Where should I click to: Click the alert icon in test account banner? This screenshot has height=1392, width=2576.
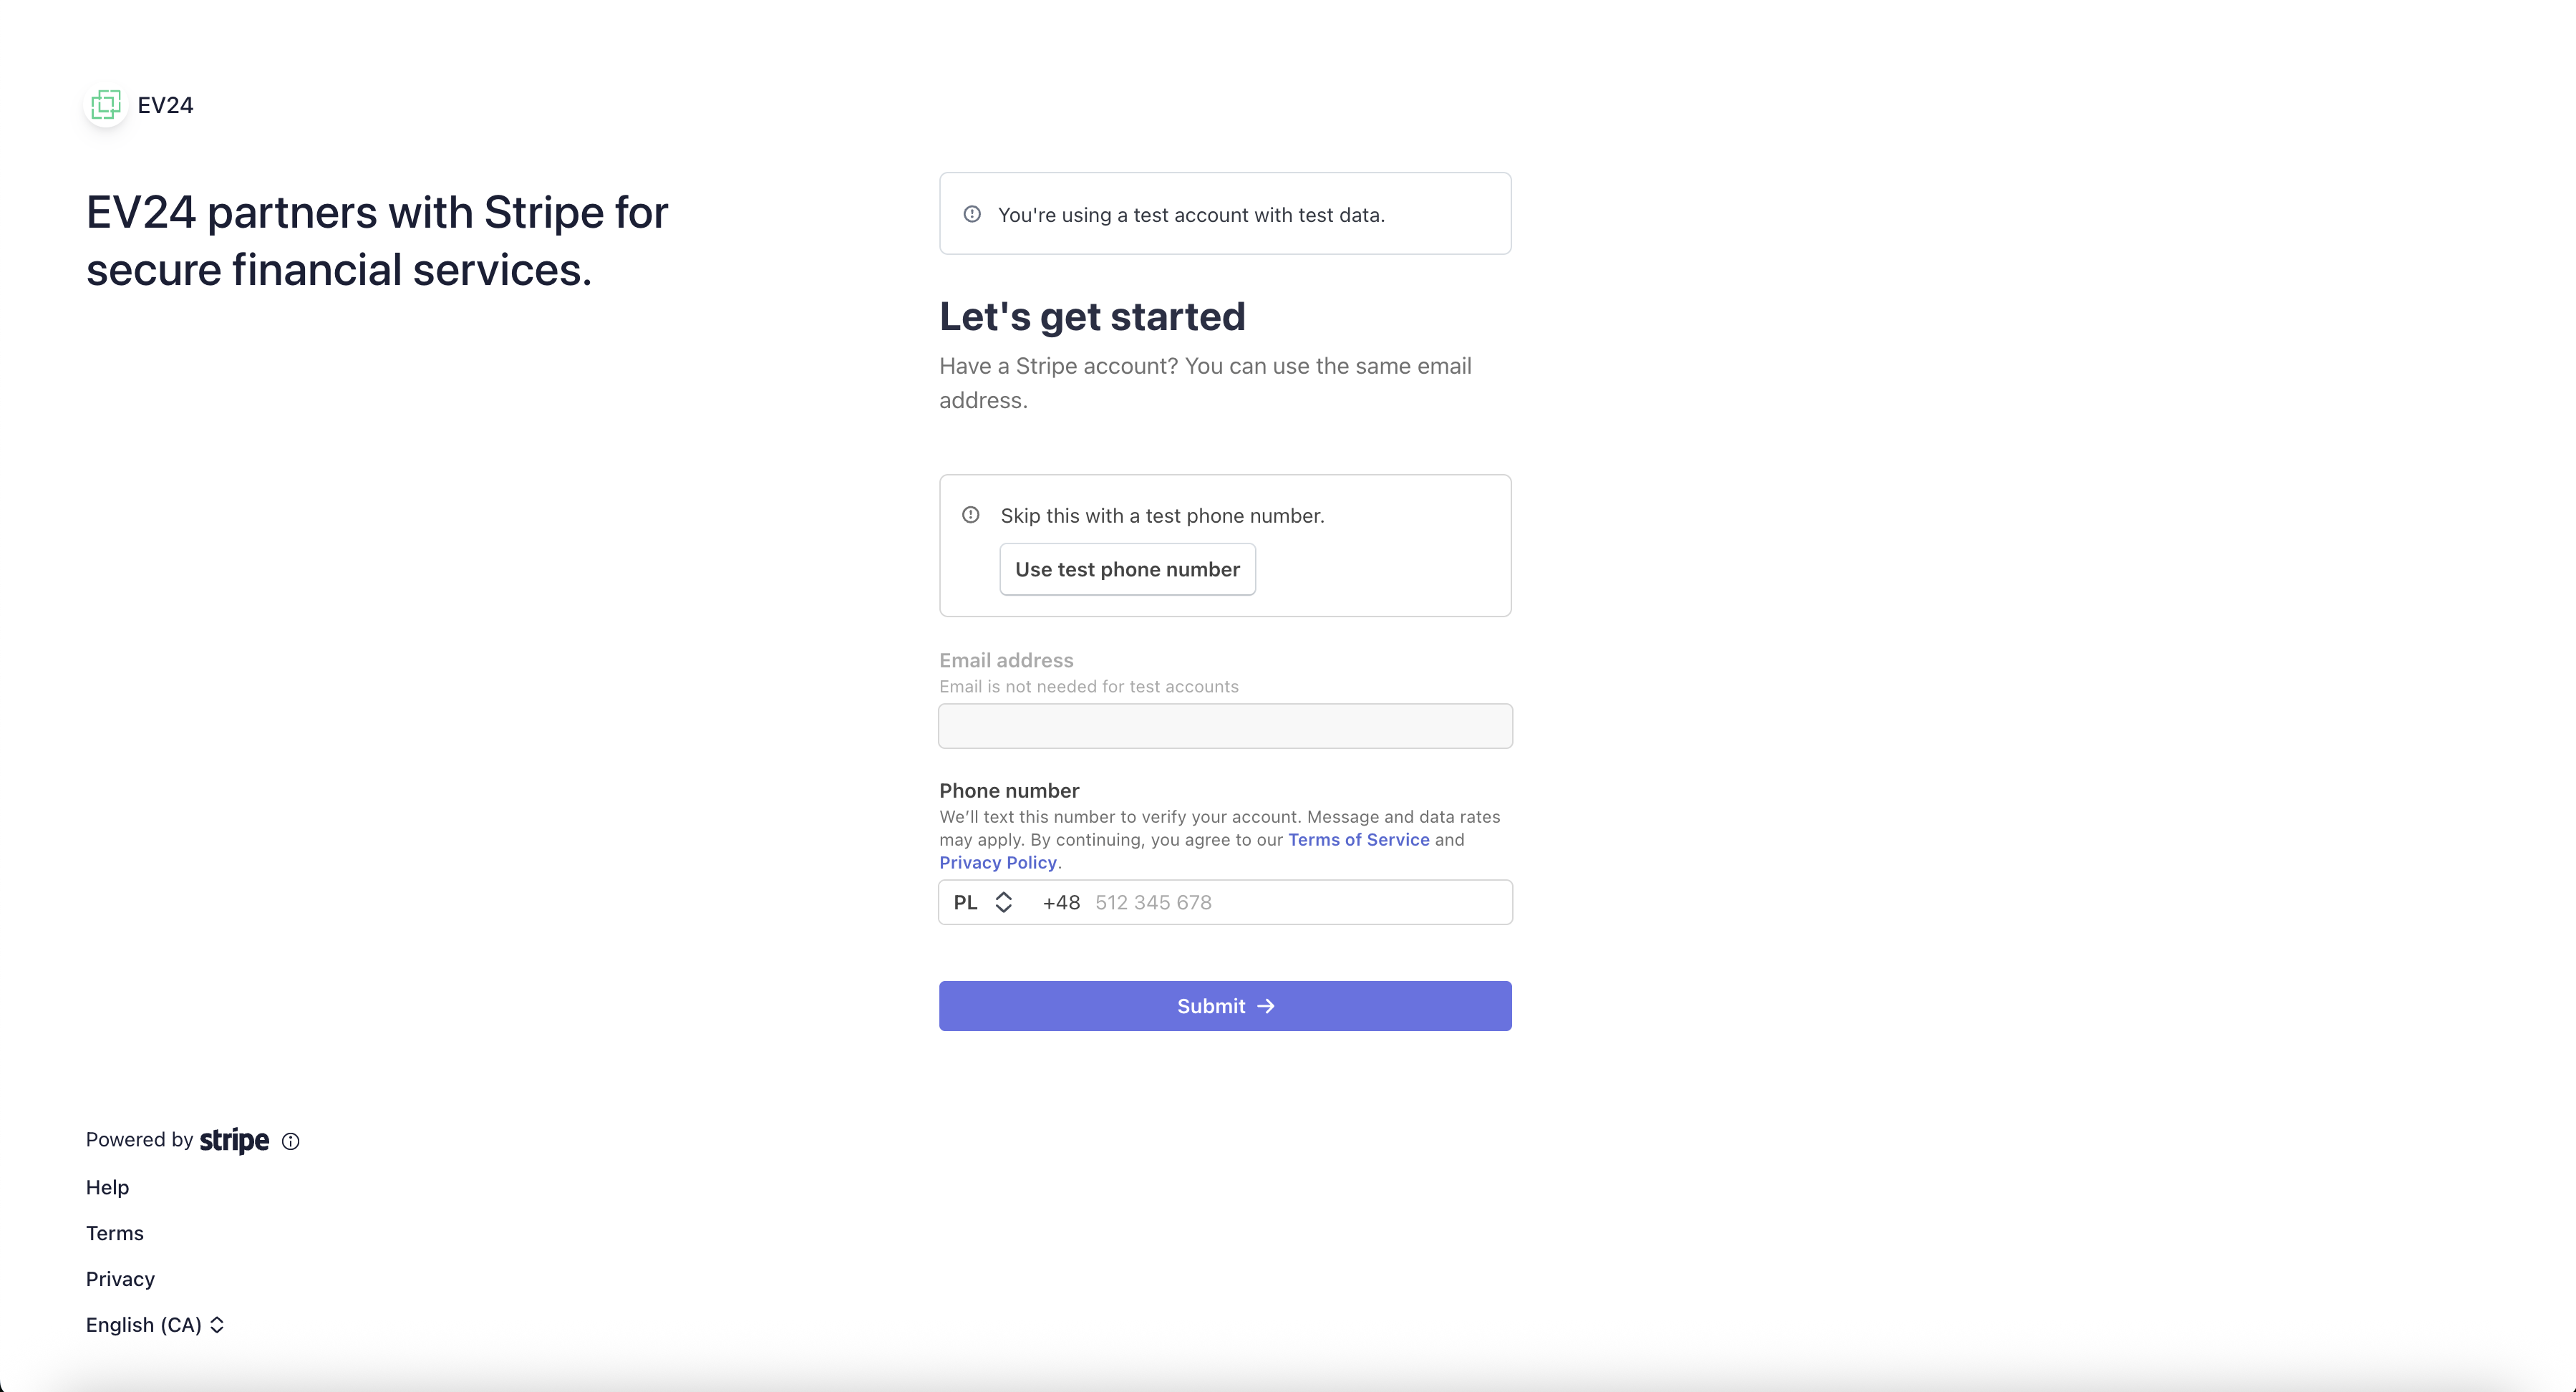coord(972,214)
